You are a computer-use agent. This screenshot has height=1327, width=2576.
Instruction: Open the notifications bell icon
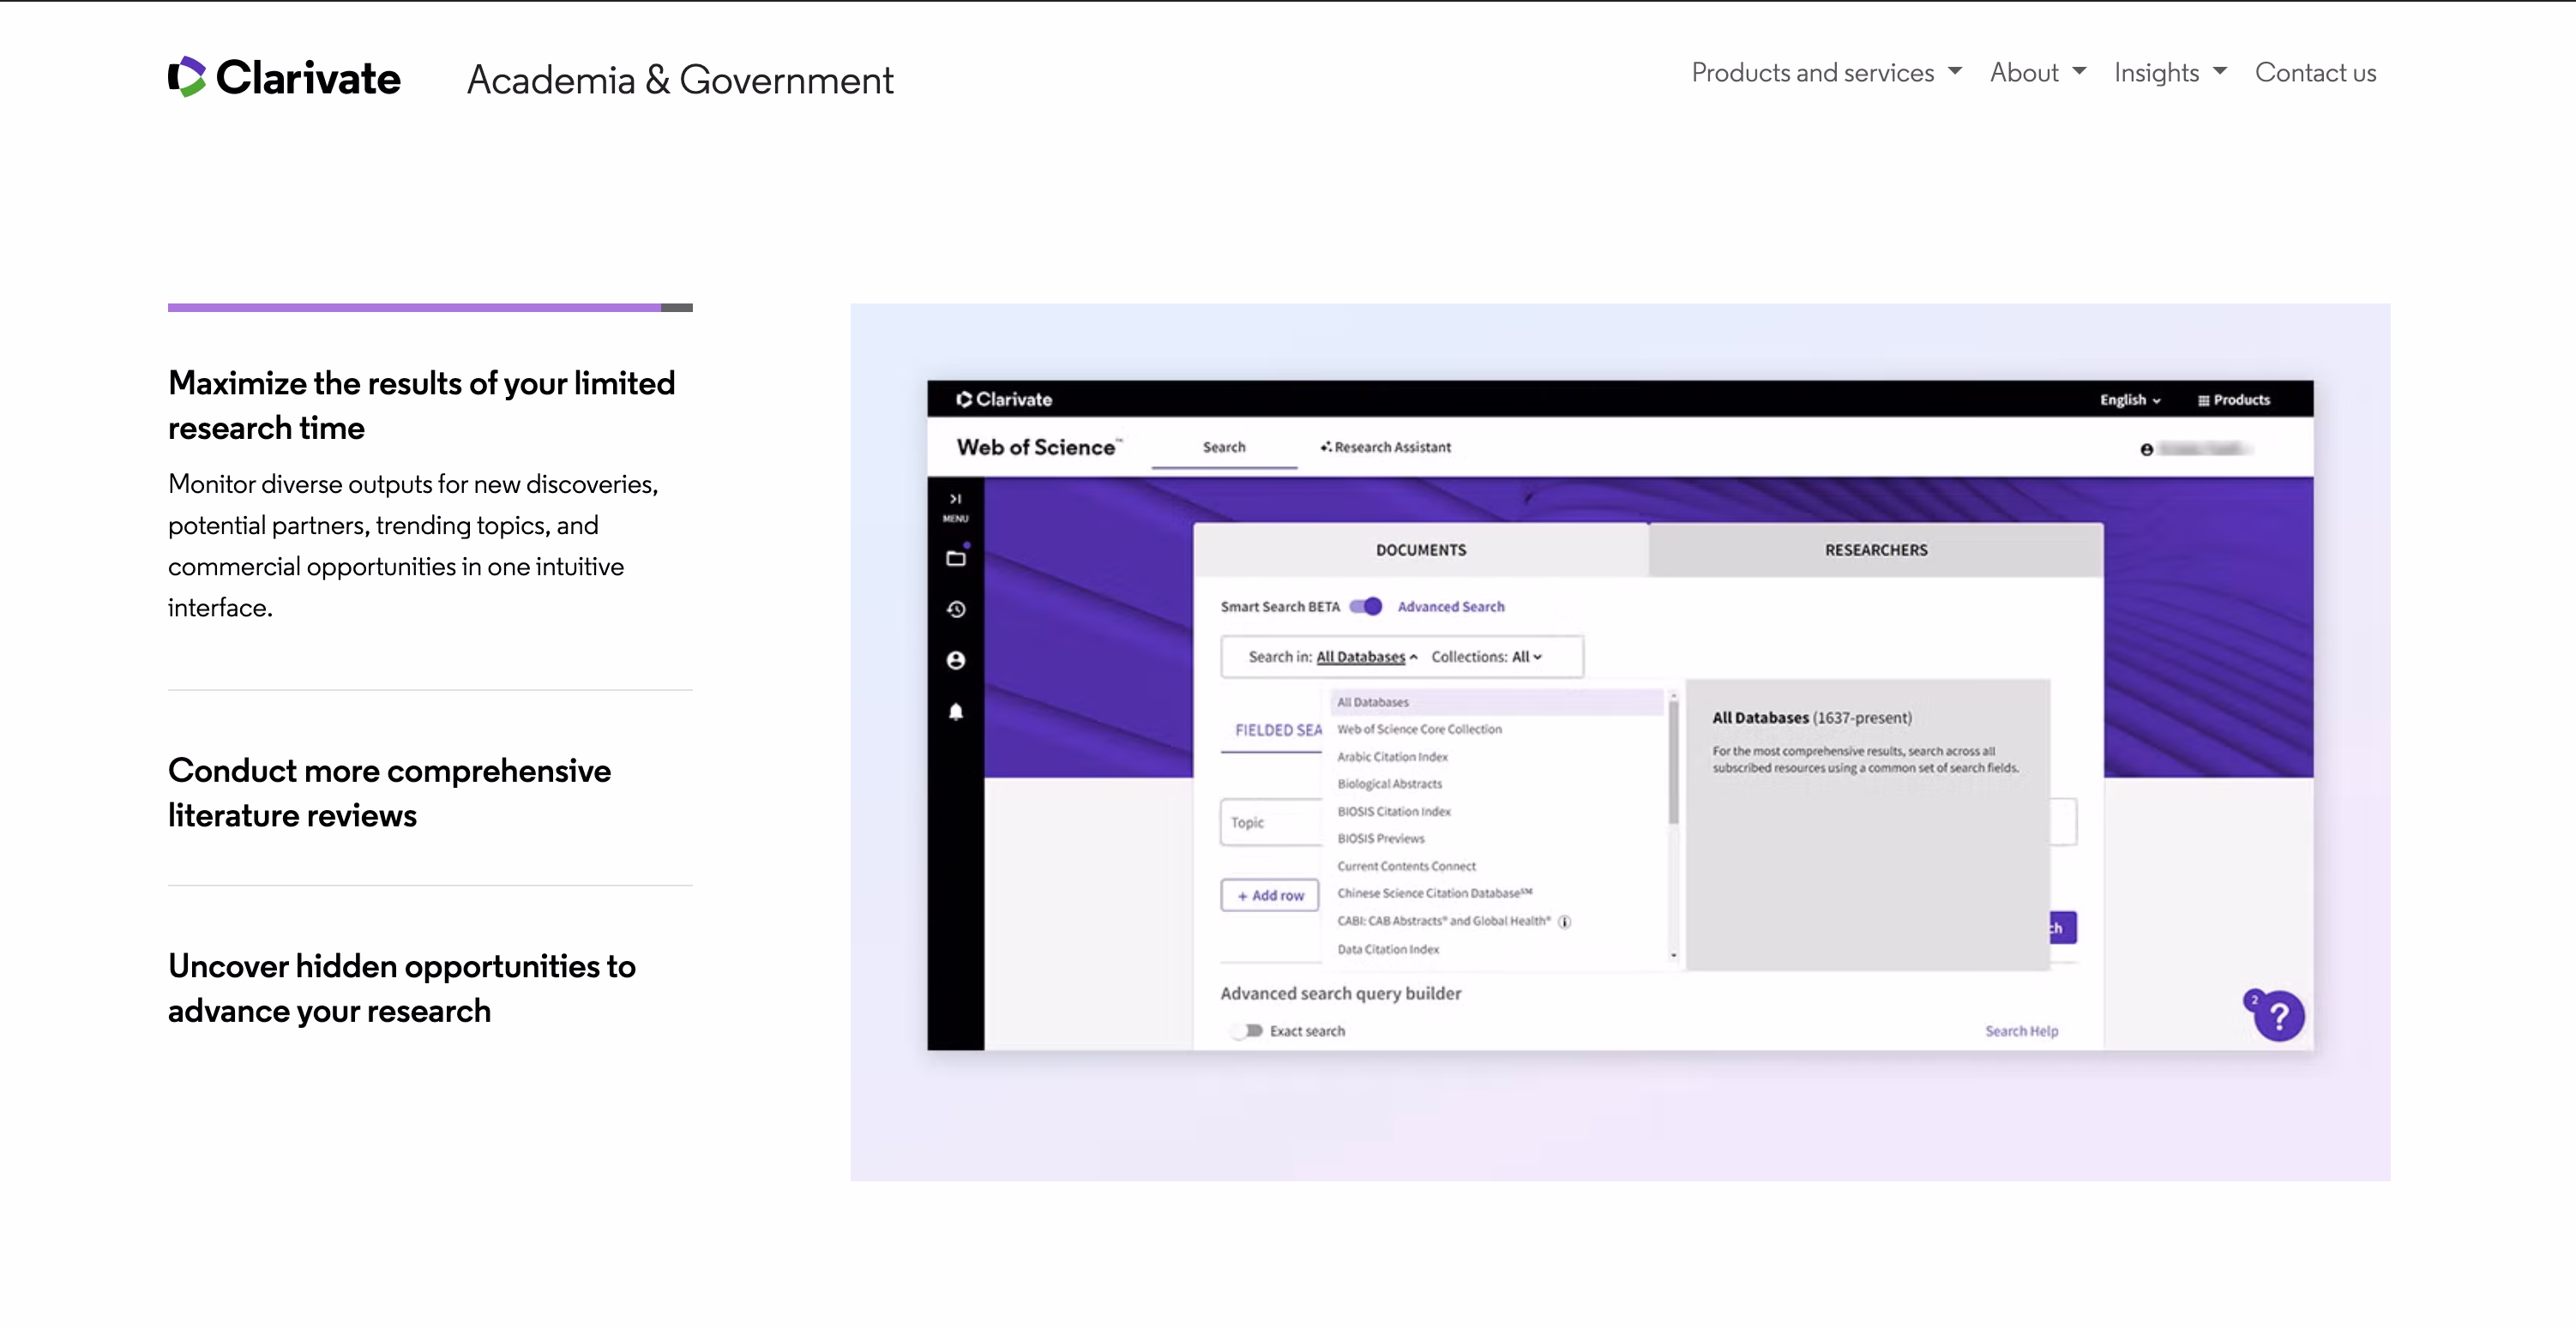pos(956,711)
